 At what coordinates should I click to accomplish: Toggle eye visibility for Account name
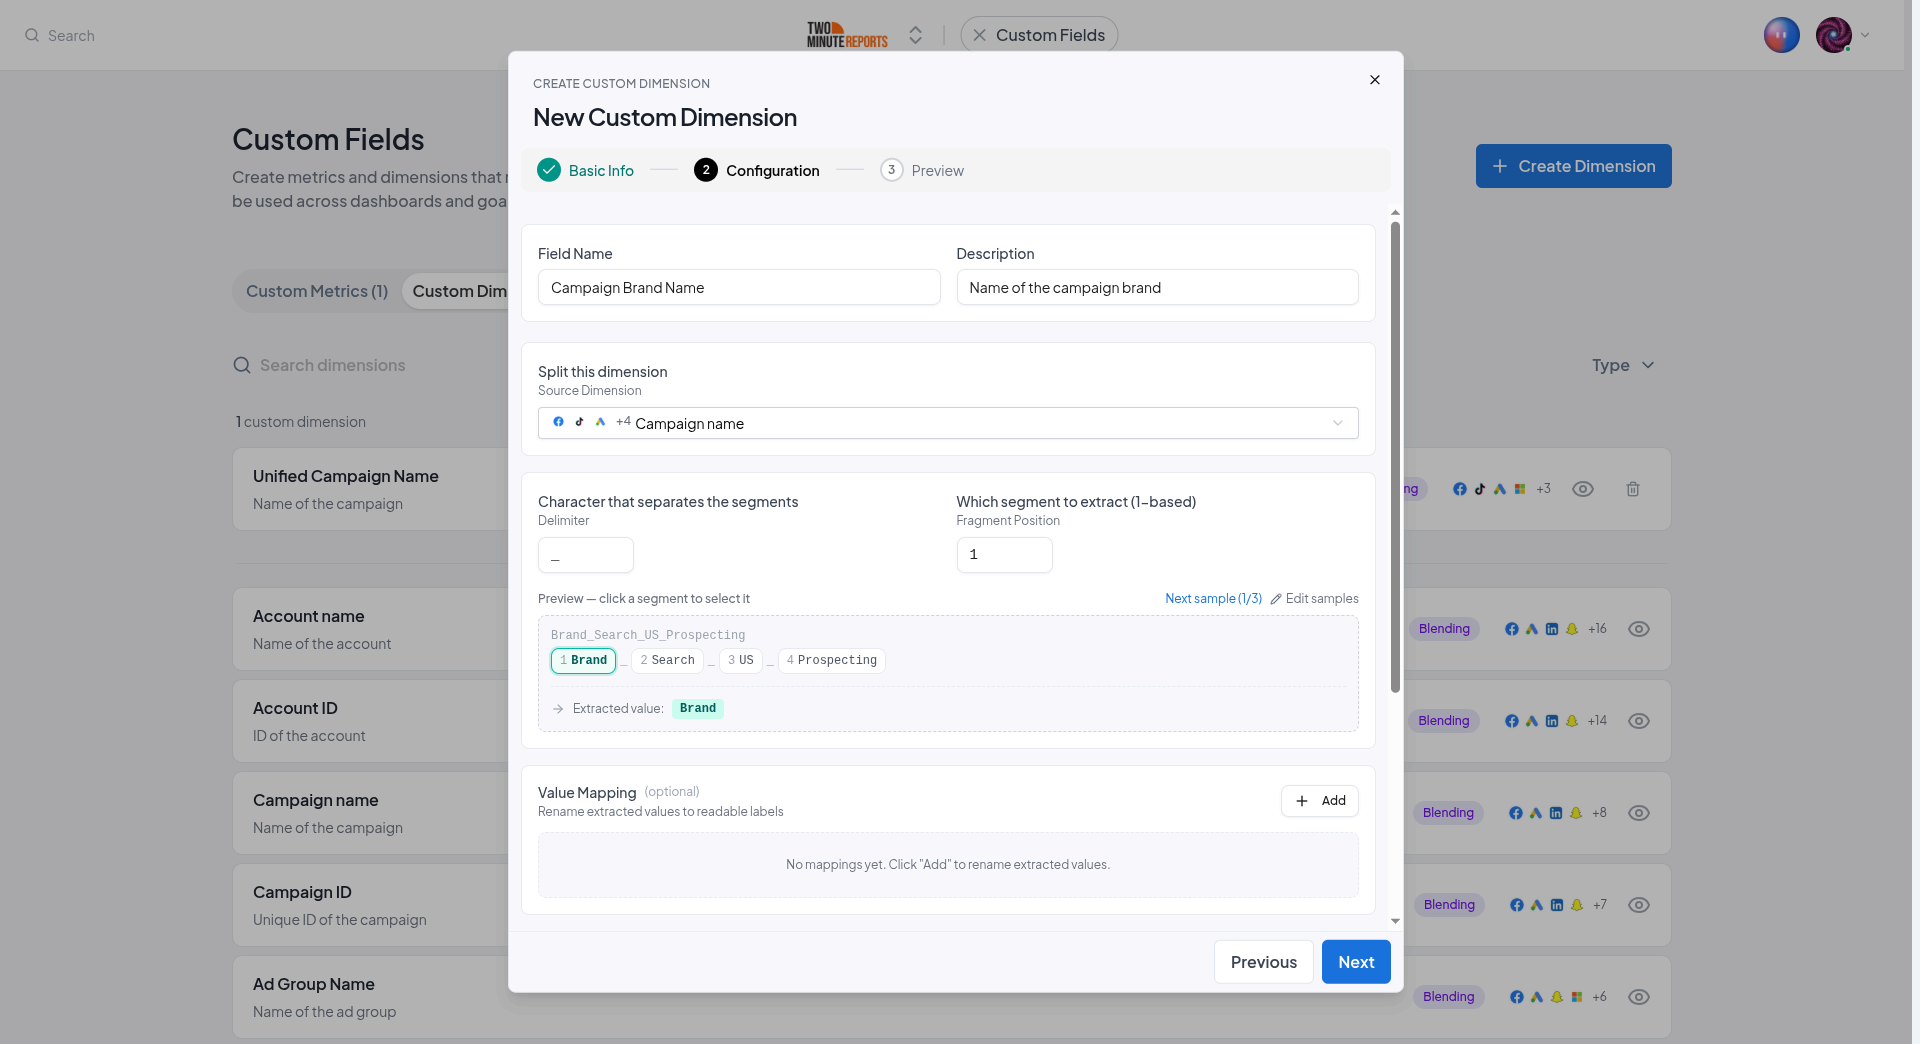pos(1639,629)
